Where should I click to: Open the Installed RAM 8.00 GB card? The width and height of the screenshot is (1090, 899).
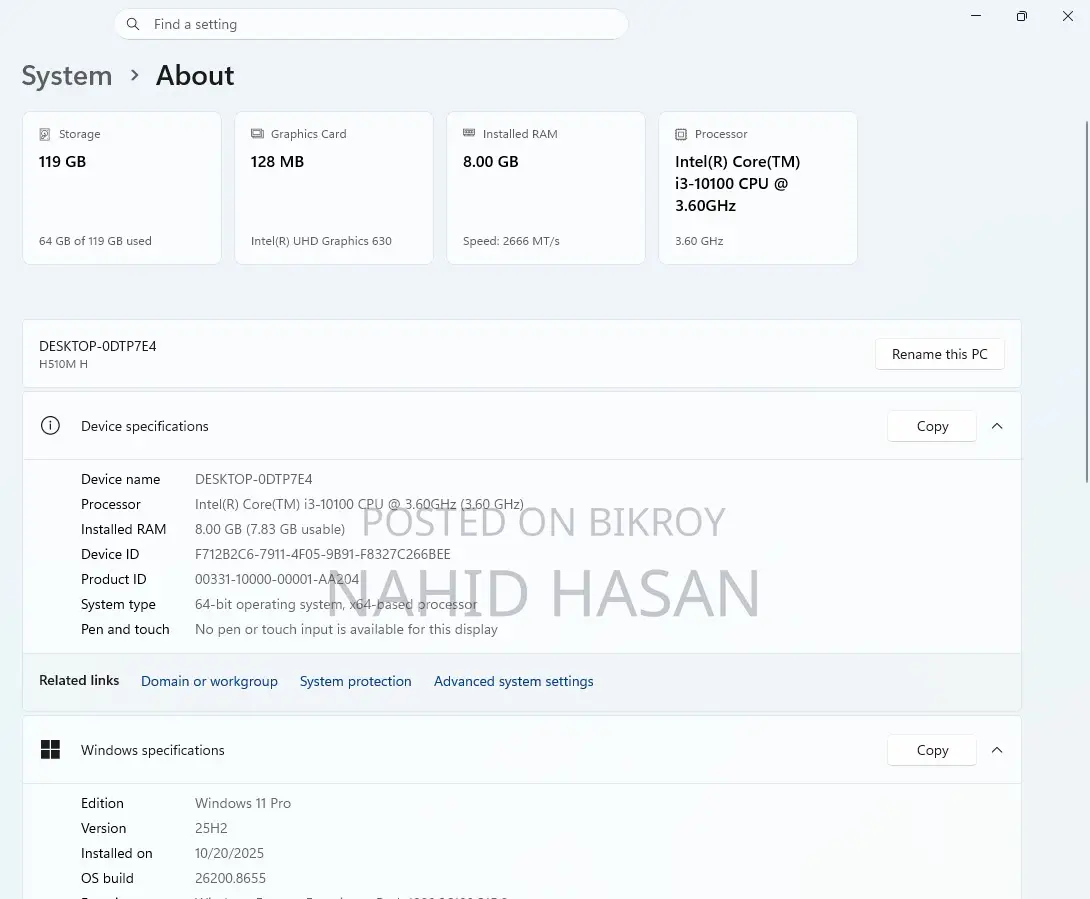[546, 188]
